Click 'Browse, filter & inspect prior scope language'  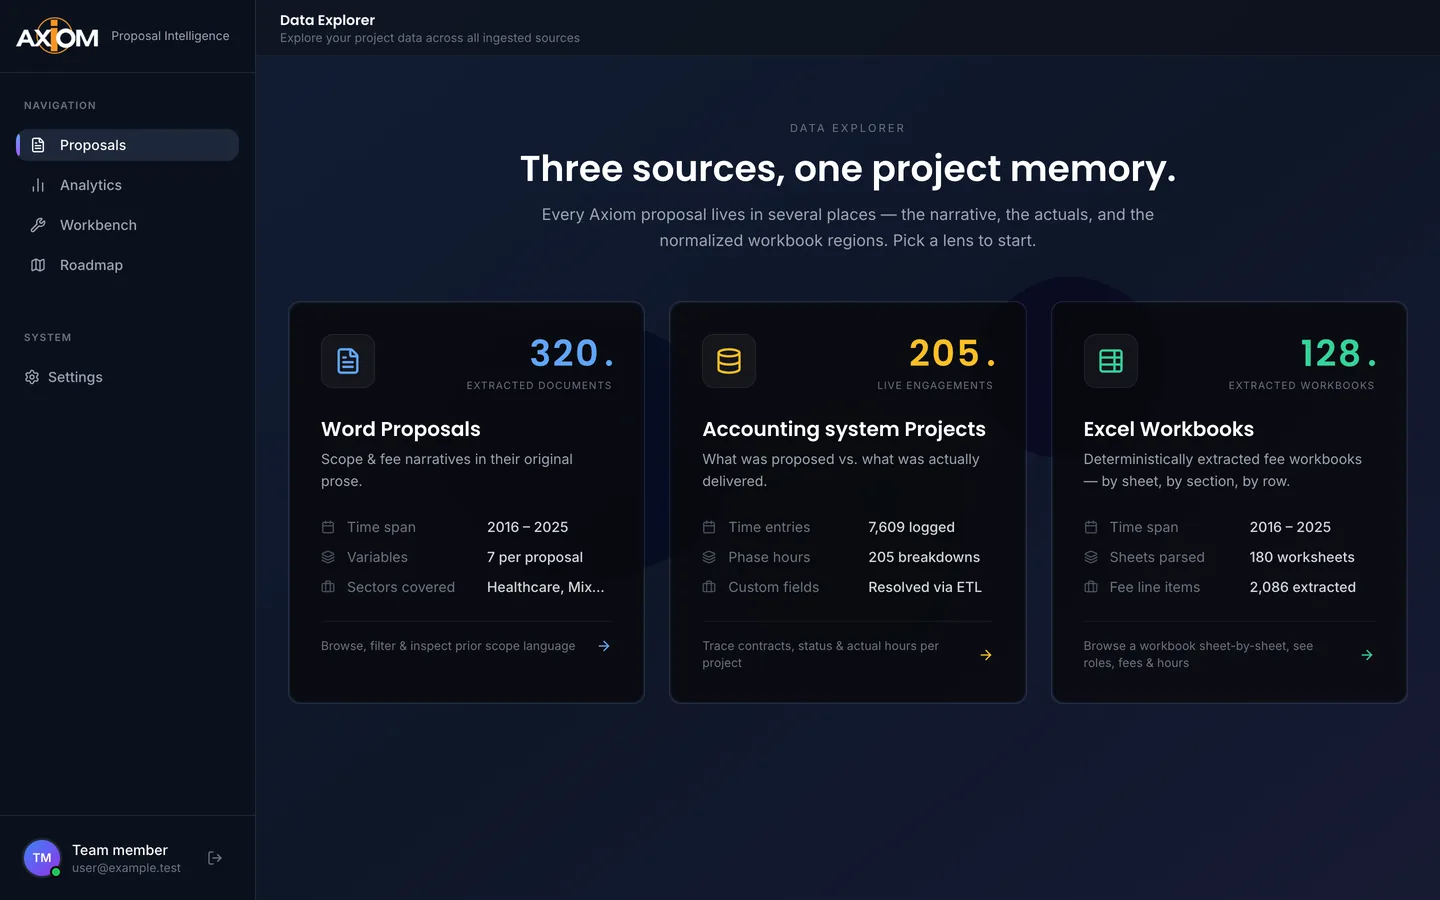(448, 646)
